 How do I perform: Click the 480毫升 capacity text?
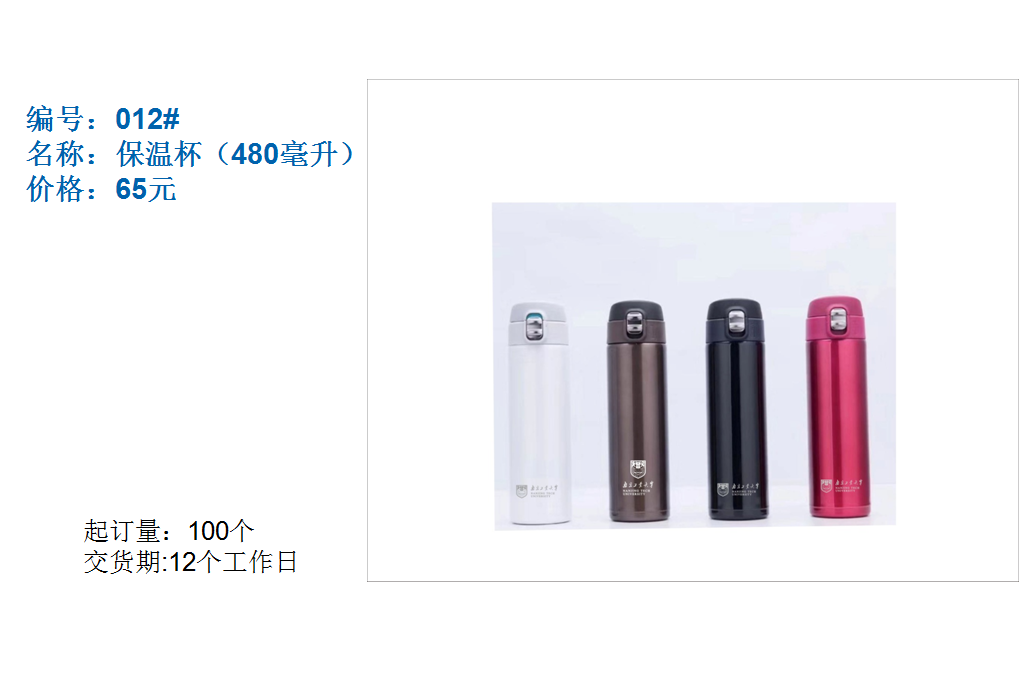coord(284,154)
